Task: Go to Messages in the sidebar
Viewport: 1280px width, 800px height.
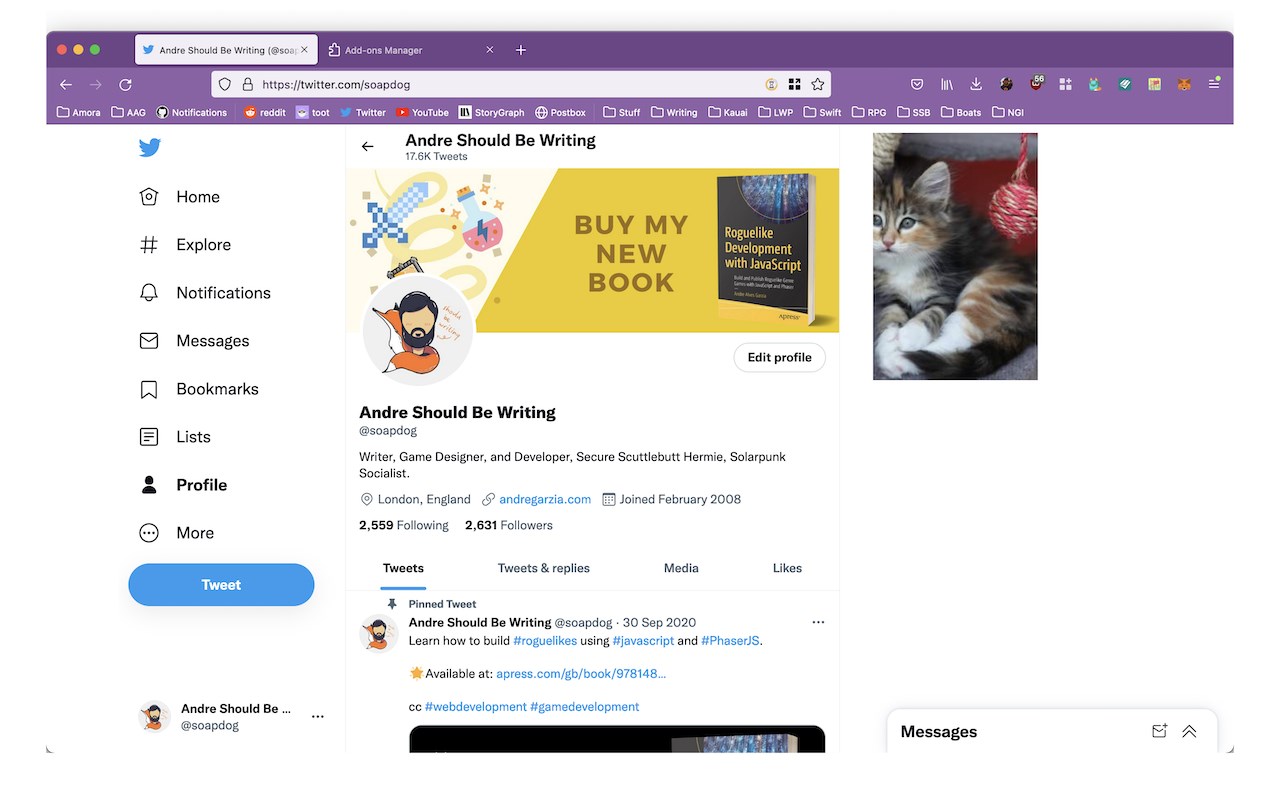Action: point(194,341)
